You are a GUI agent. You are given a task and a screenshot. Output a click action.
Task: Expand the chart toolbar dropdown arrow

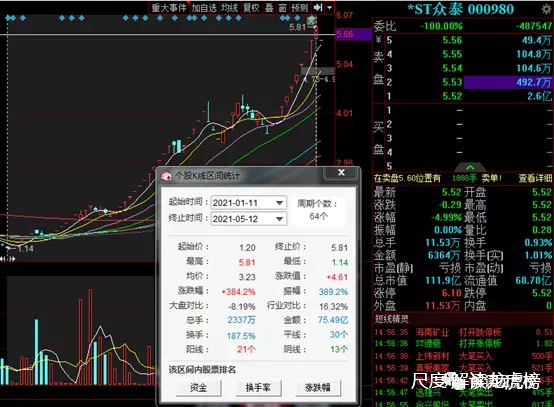[x=329, y=7]
